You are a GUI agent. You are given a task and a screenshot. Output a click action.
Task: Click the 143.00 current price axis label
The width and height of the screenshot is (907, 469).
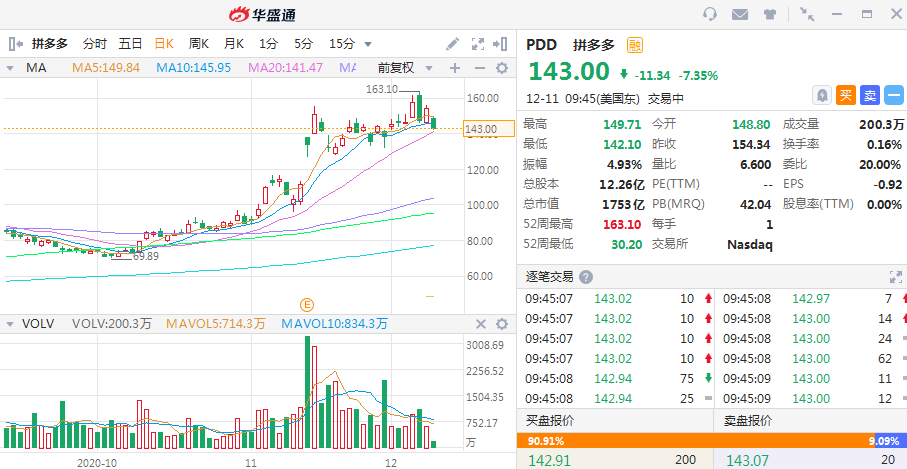(x=489, y=128)
